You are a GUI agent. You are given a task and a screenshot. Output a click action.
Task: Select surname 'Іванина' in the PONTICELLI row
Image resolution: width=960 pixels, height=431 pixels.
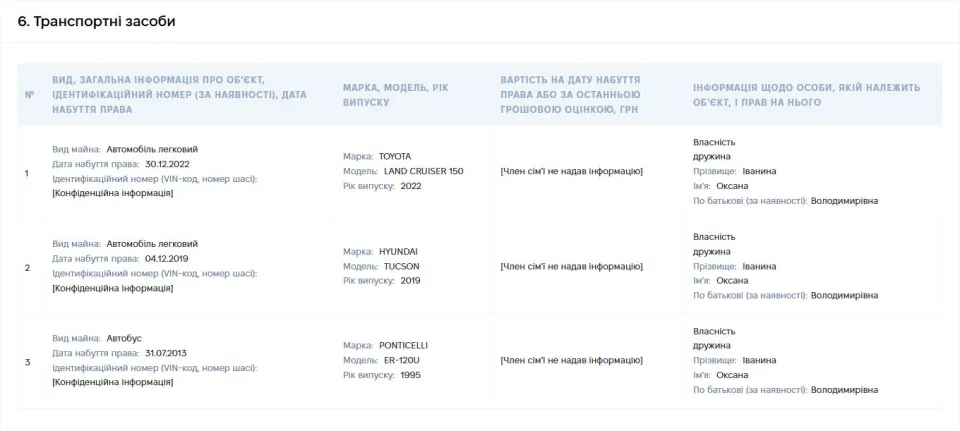coord(759,361)
